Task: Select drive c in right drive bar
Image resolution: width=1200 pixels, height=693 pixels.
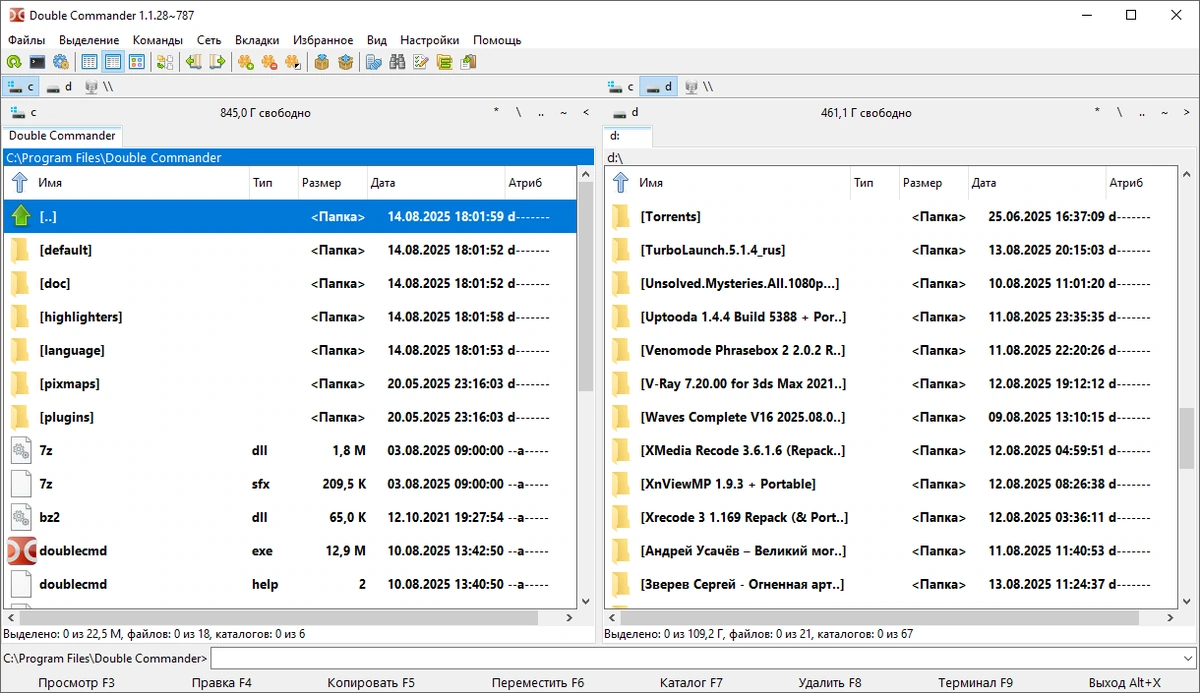Action: pyautogui.click(x=620, y=87)
